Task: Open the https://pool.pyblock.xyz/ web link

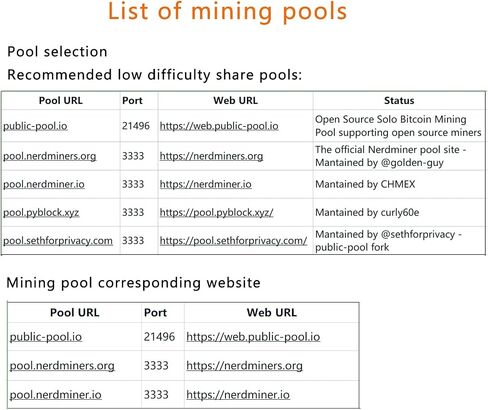Action: tap(217, 212)
